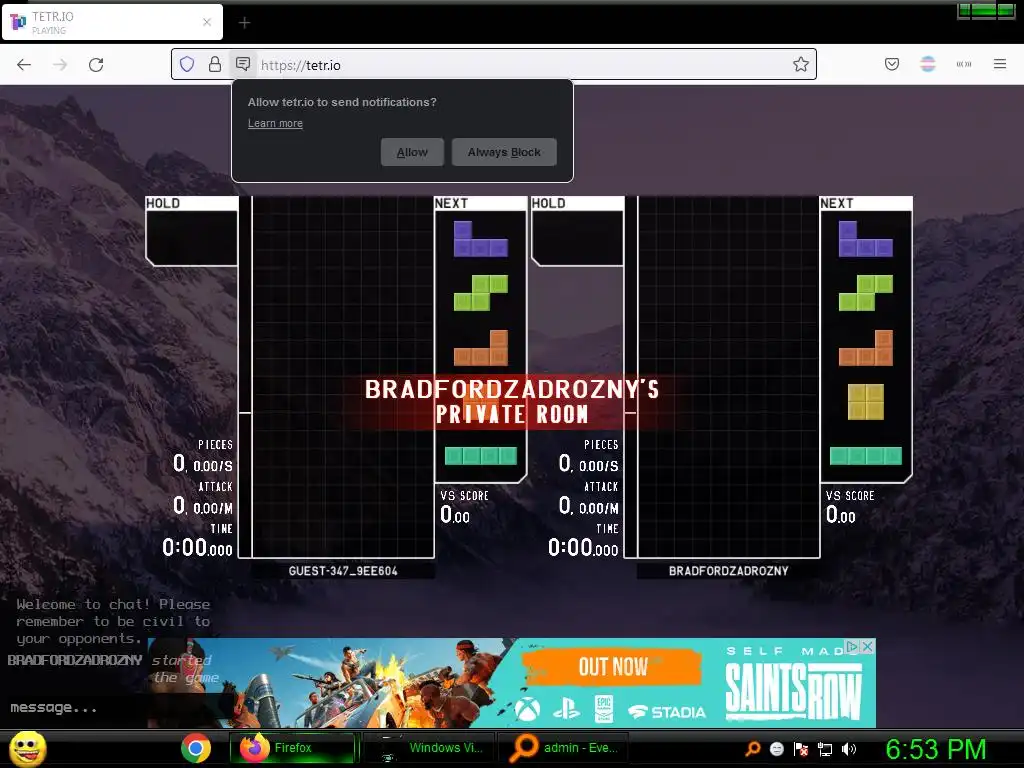Viewport: 1024px width, 768px height.
Task: Allow tetr.io notifications
Action: [412, 152]
